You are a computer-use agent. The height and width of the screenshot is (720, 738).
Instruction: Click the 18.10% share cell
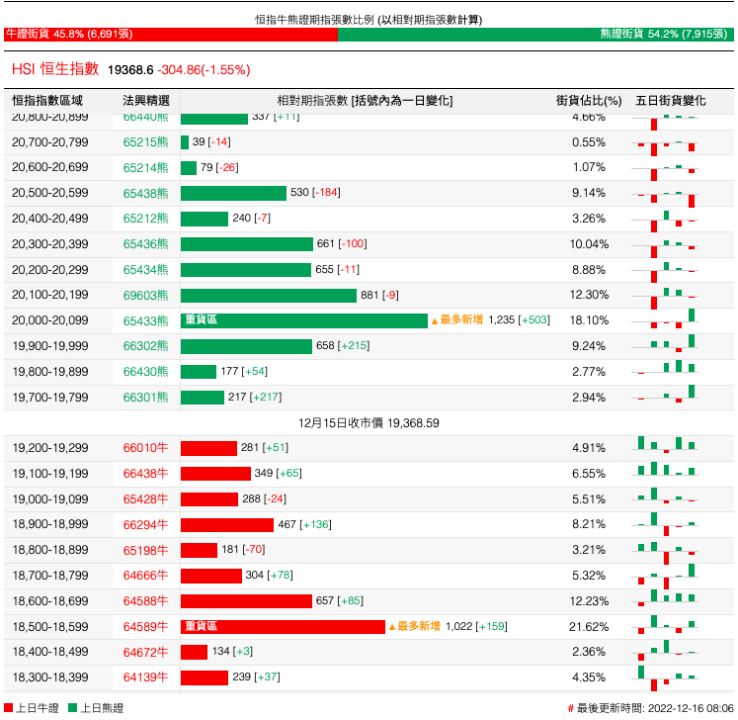(589, 320)
